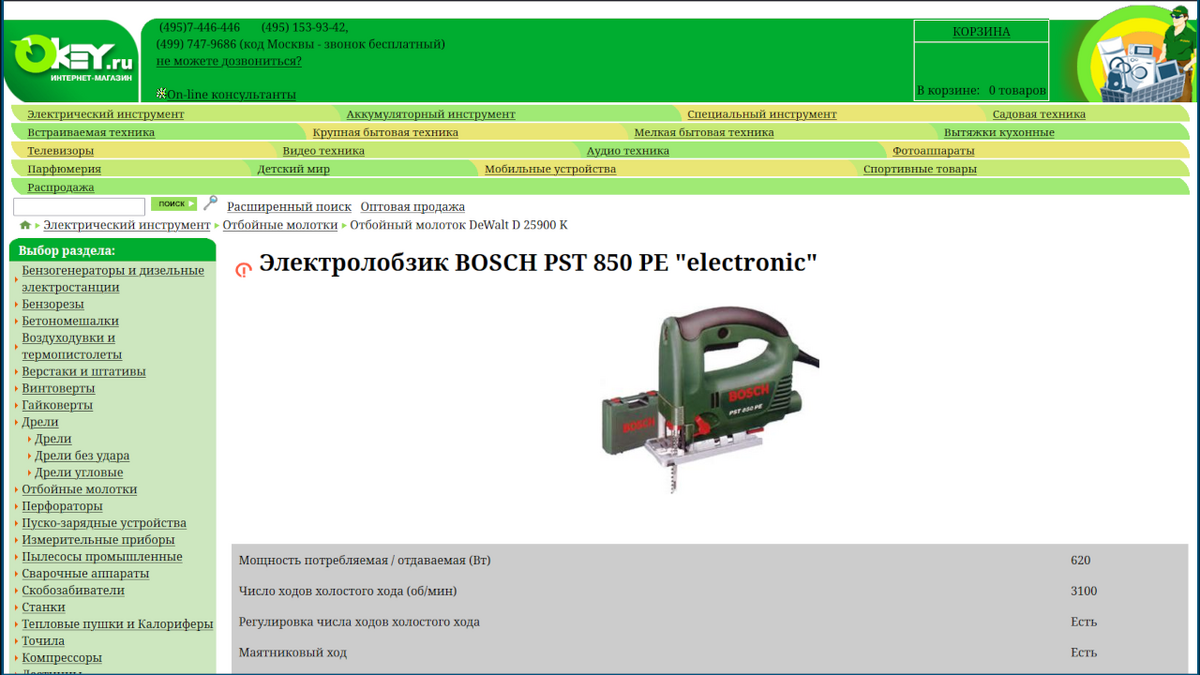Click the product title 'Электролобзик BOSCH PST 850 PE'

tap(538, 263)
